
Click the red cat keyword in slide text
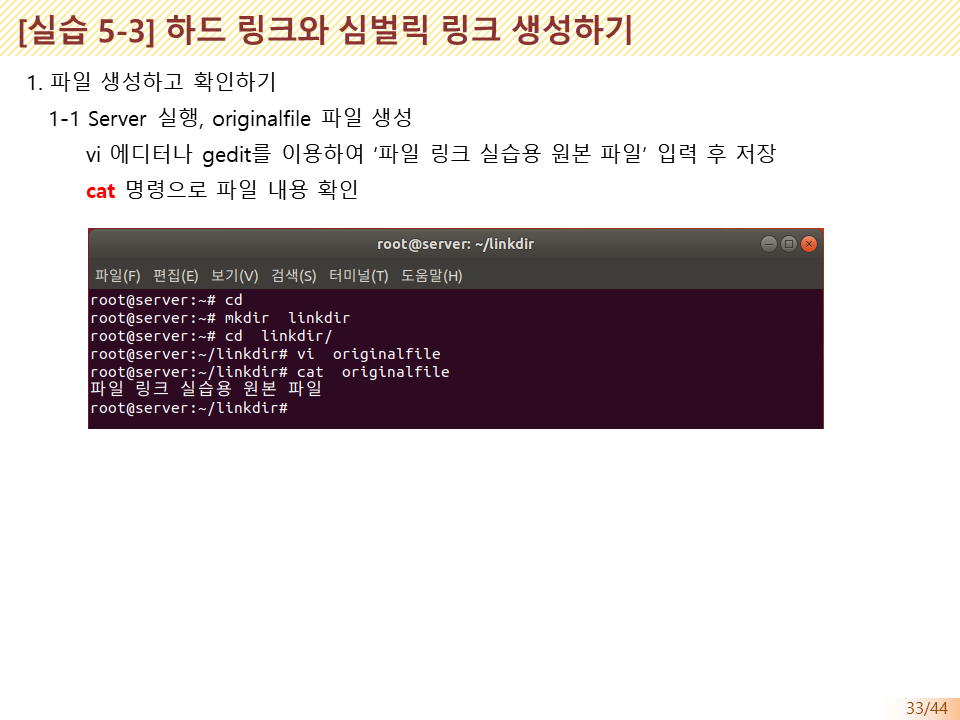click(x=99, y=190)
